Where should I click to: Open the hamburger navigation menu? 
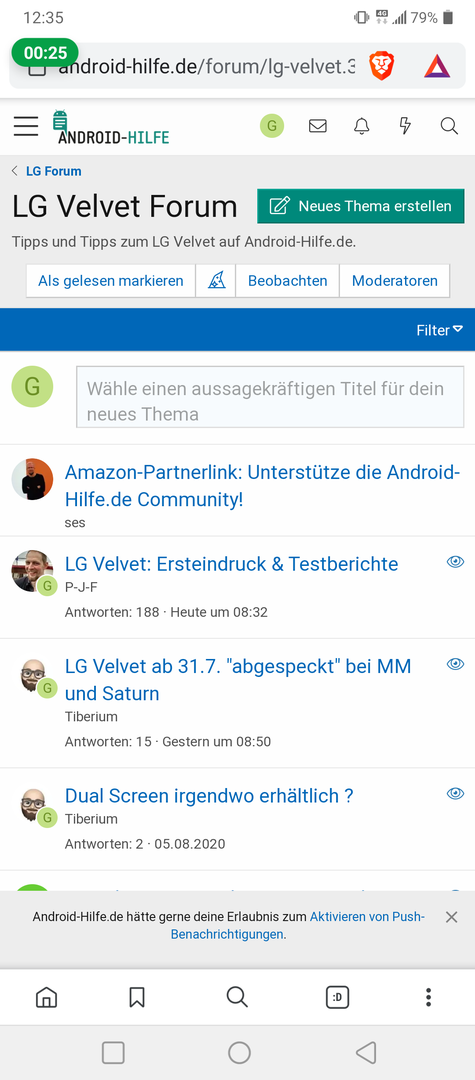tap(25, 126)
